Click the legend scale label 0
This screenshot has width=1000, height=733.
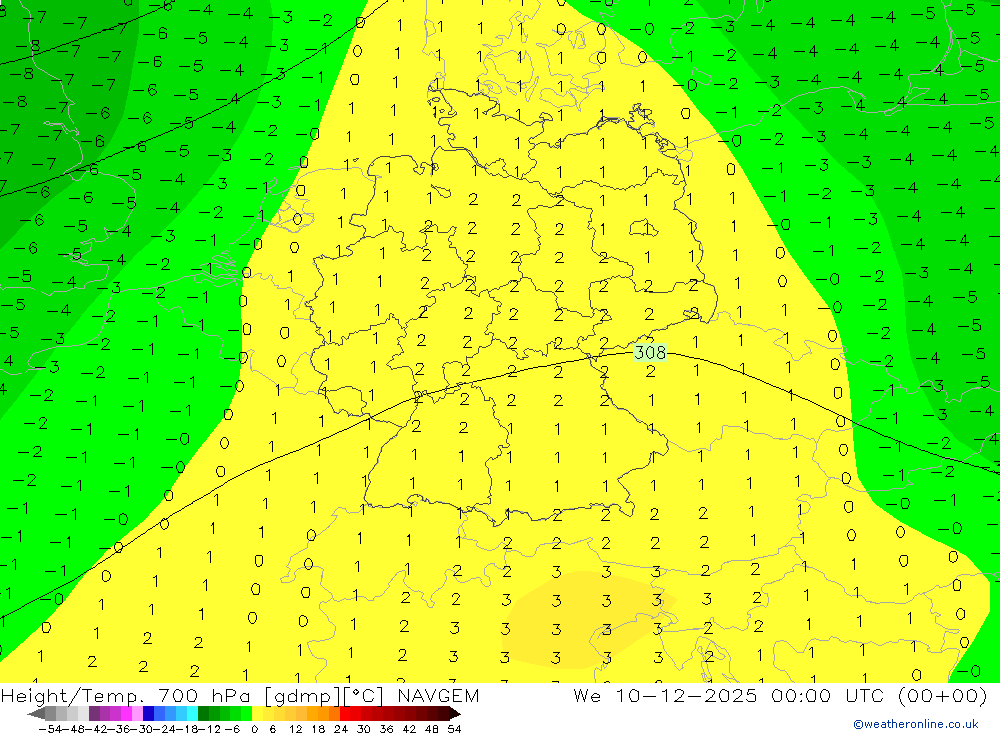tap(254, 729)
